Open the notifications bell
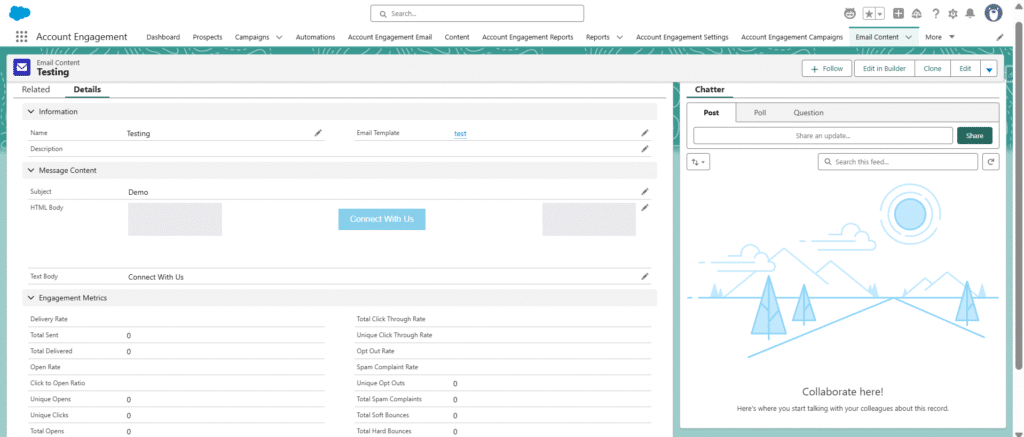The width and height of the screenshot is (1024, 437). click(x=970, y=14)
